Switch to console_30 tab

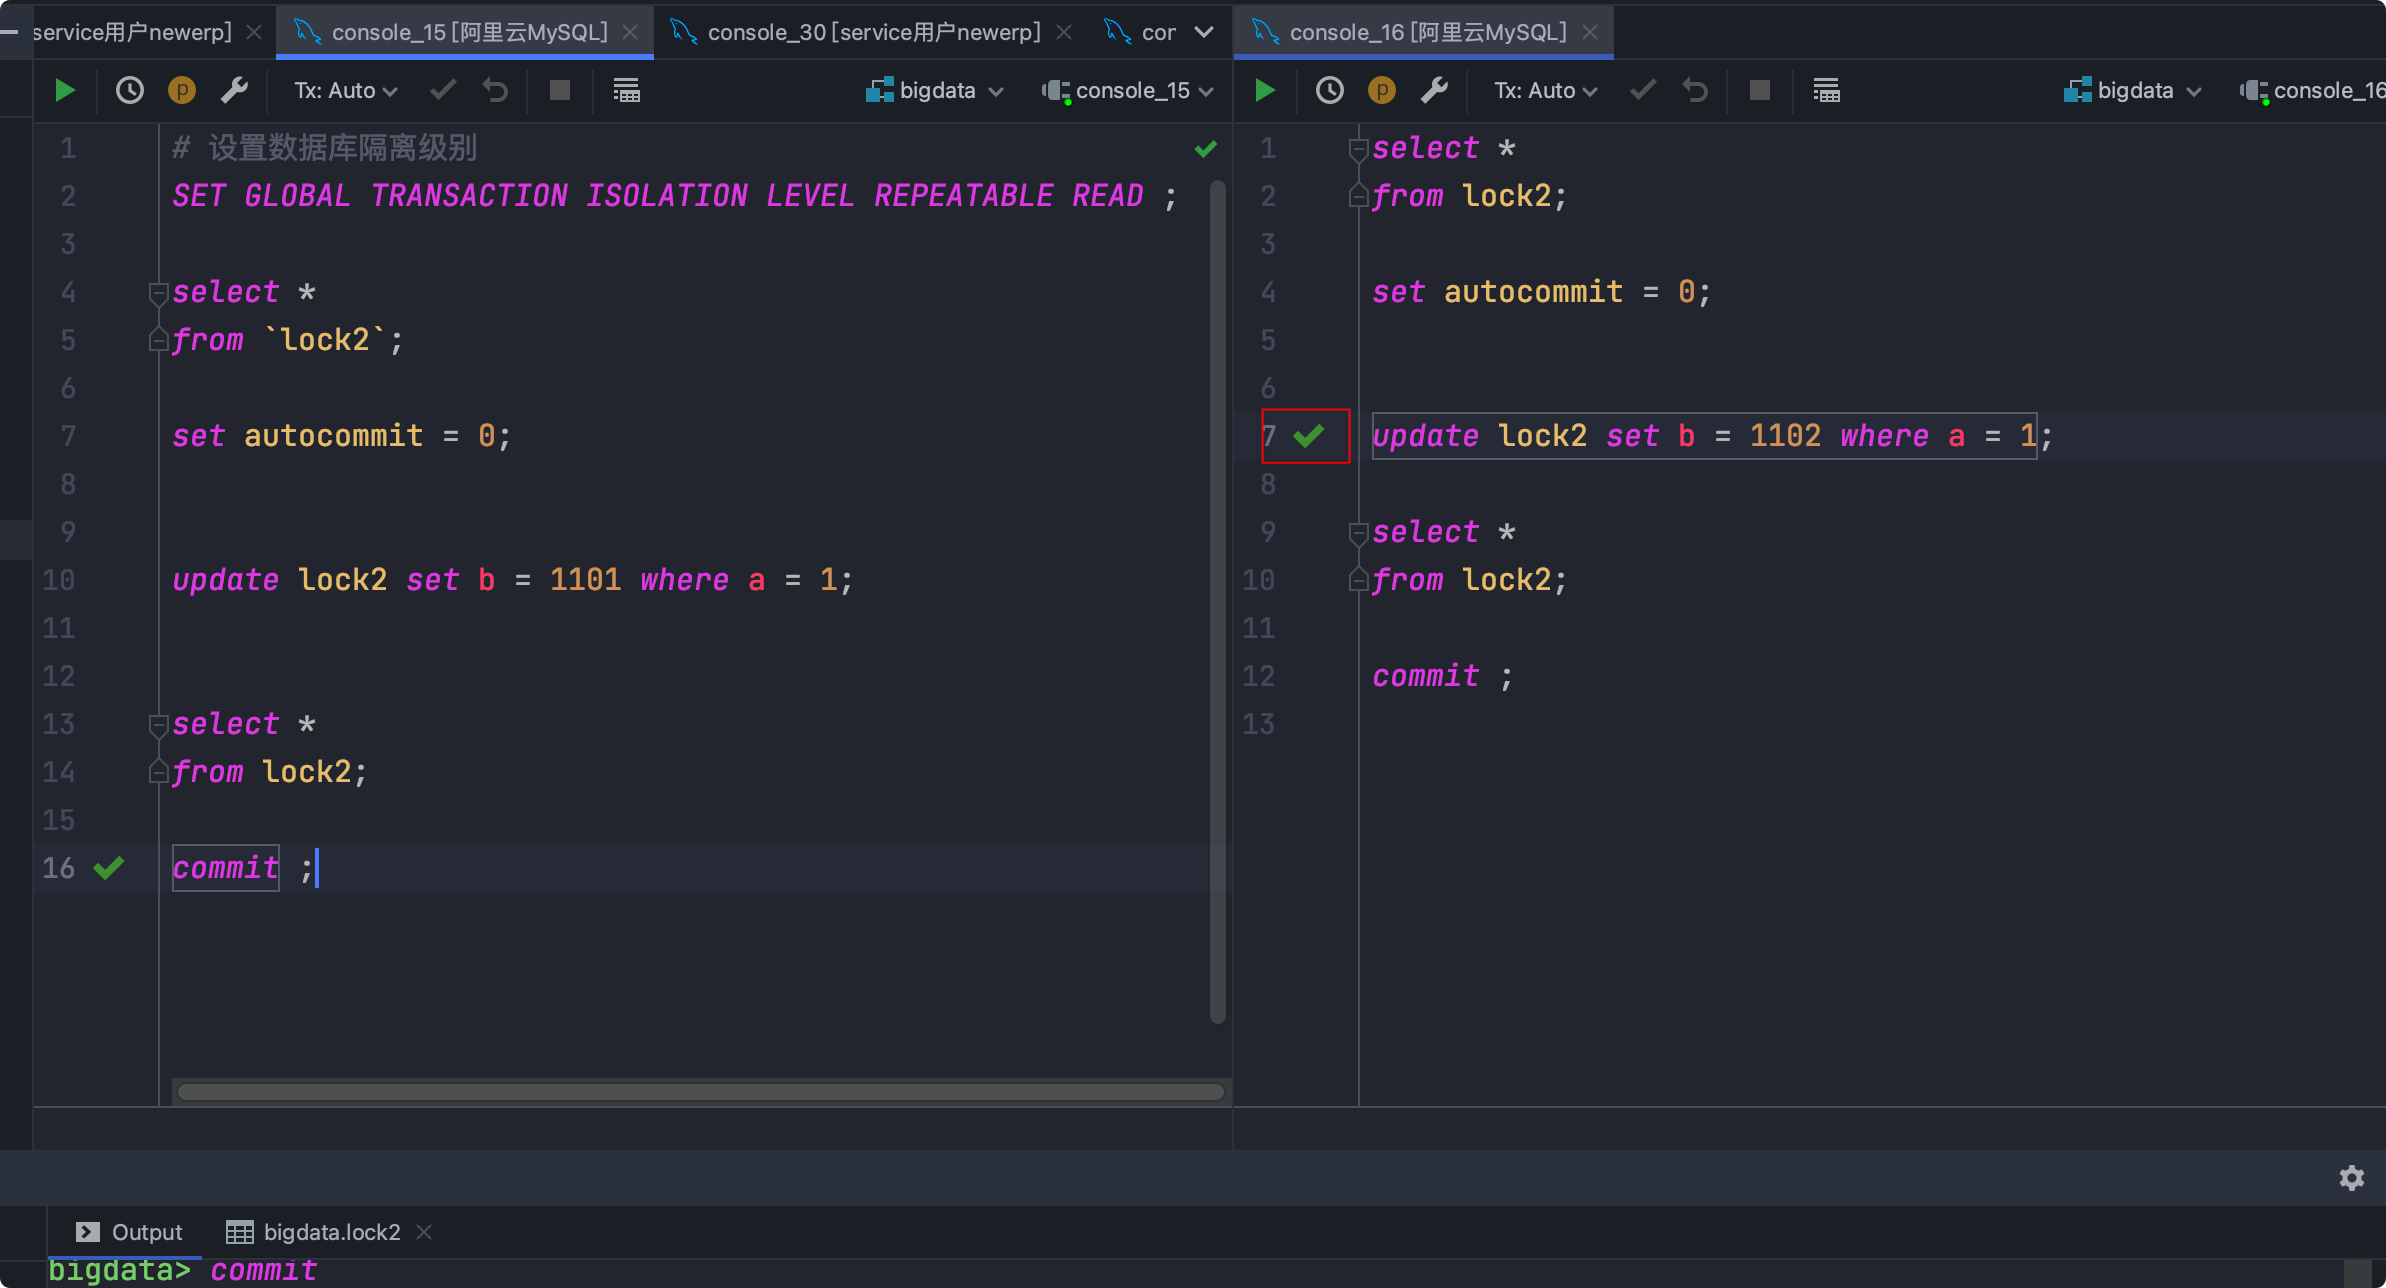click(x=872, y=32)
